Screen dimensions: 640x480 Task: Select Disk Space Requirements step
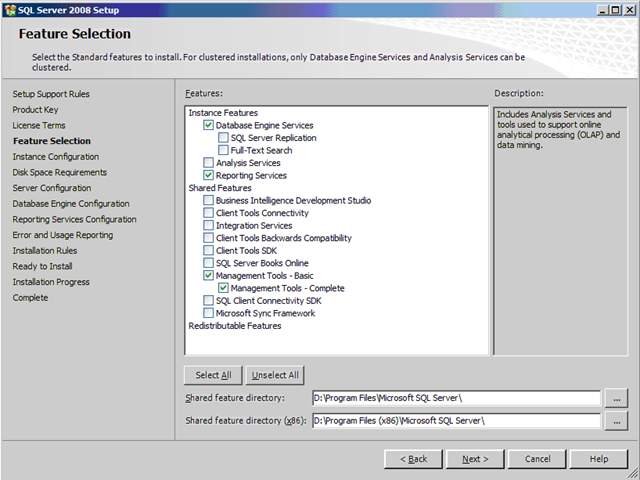point(60,172)
